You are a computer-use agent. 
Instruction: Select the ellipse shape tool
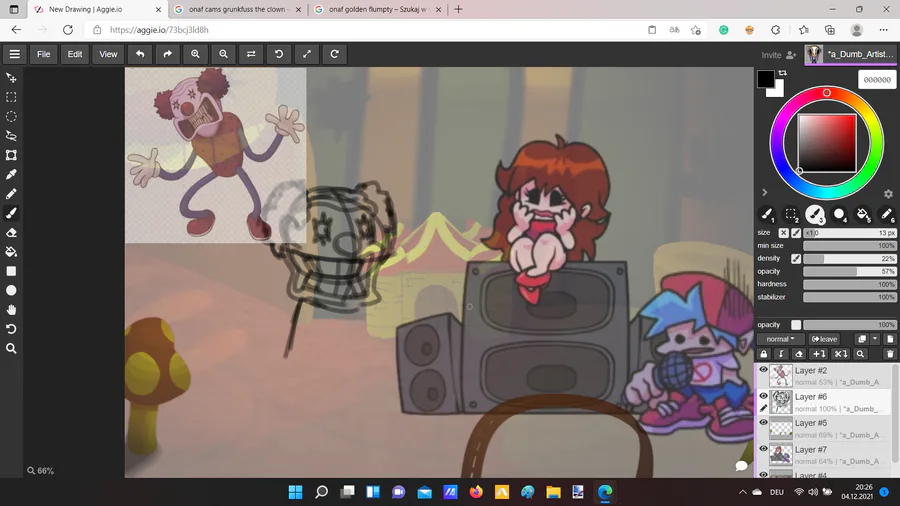[11, 290]
